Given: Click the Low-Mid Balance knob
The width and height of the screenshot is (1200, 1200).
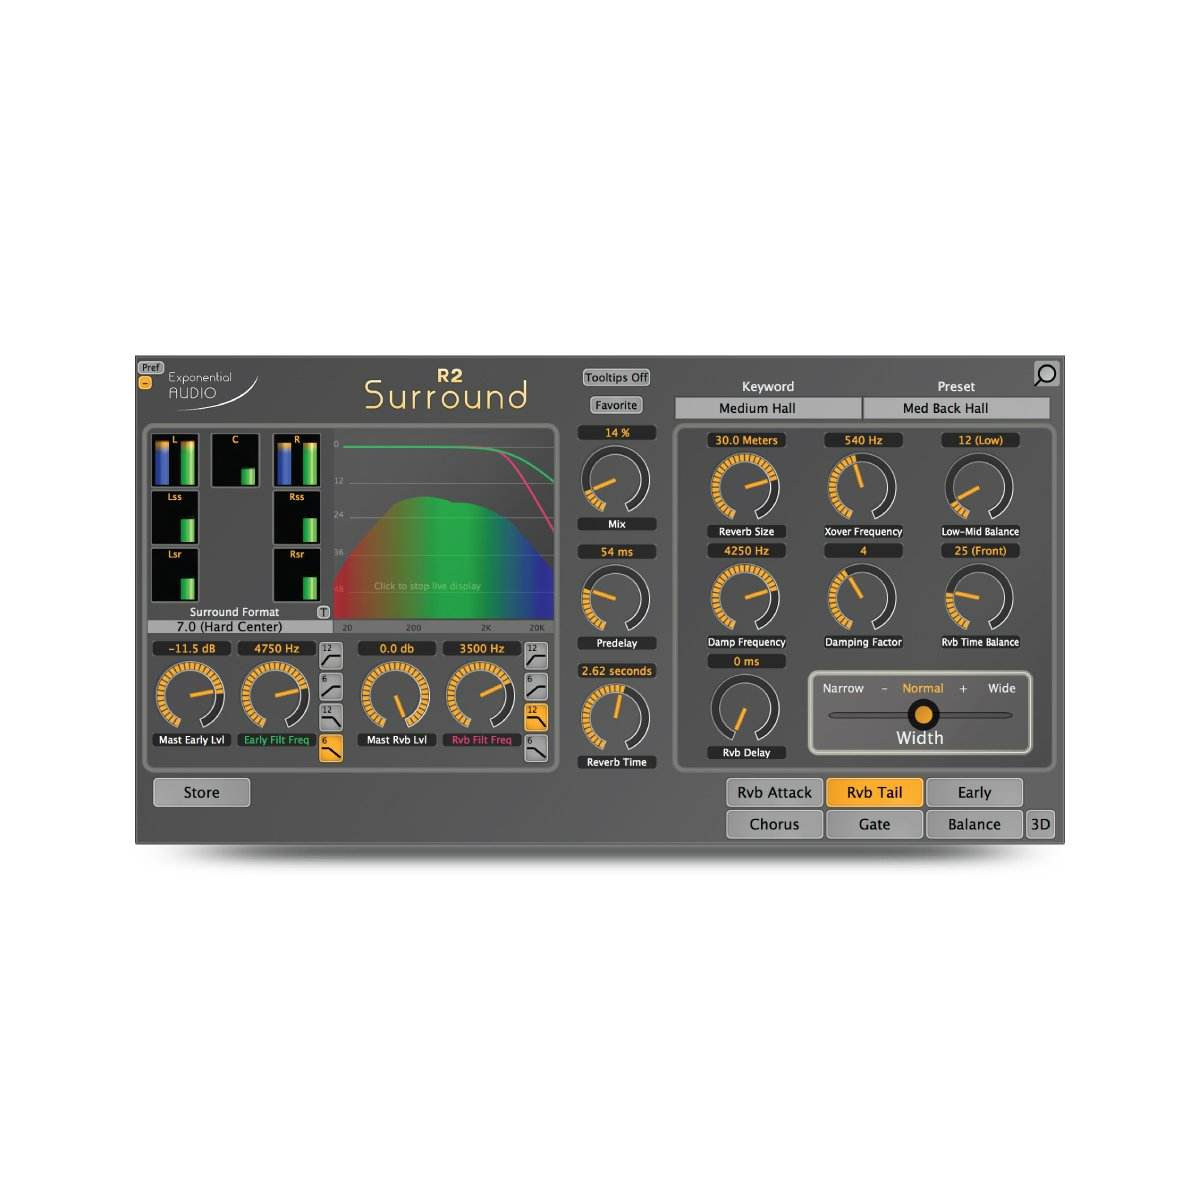Looking at the screenshot, I should [x=980, y=488].
